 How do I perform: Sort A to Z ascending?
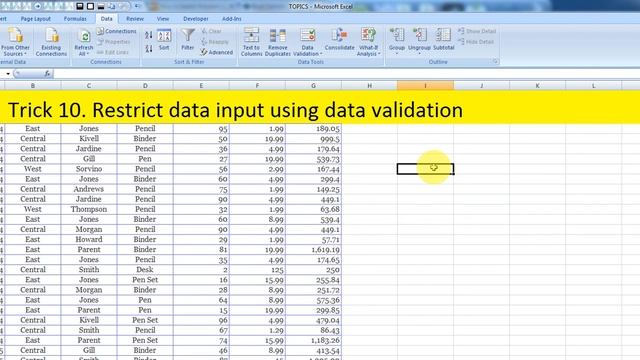[149, 36]
